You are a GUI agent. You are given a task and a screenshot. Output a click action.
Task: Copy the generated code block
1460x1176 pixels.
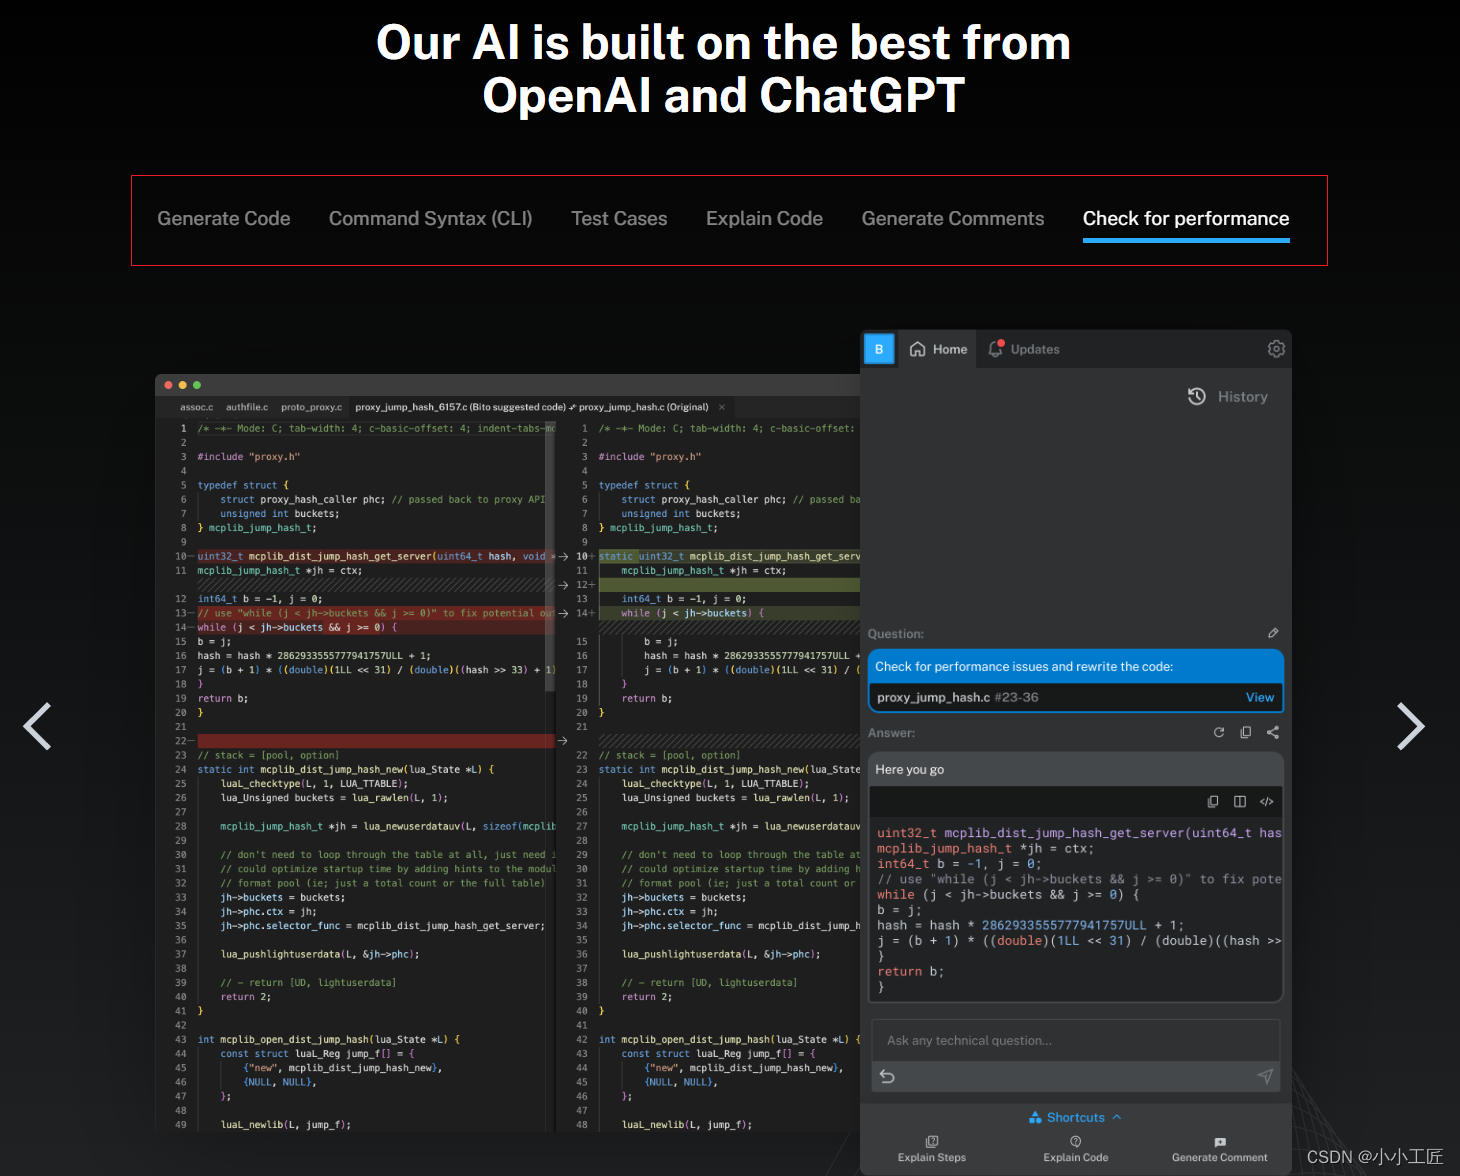point(1213,801)
